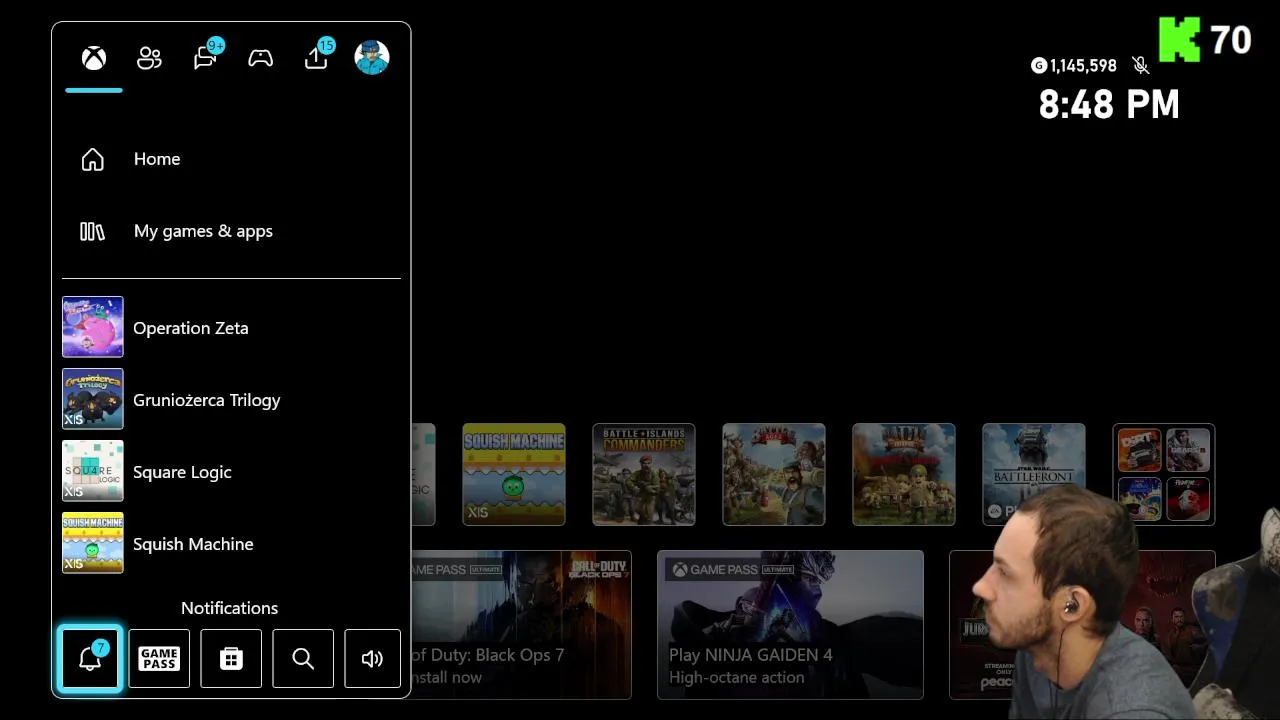This screenshot has height=720, width=1280.
Task: Open the People tab in the guide
Action: [x=149, y=58]
